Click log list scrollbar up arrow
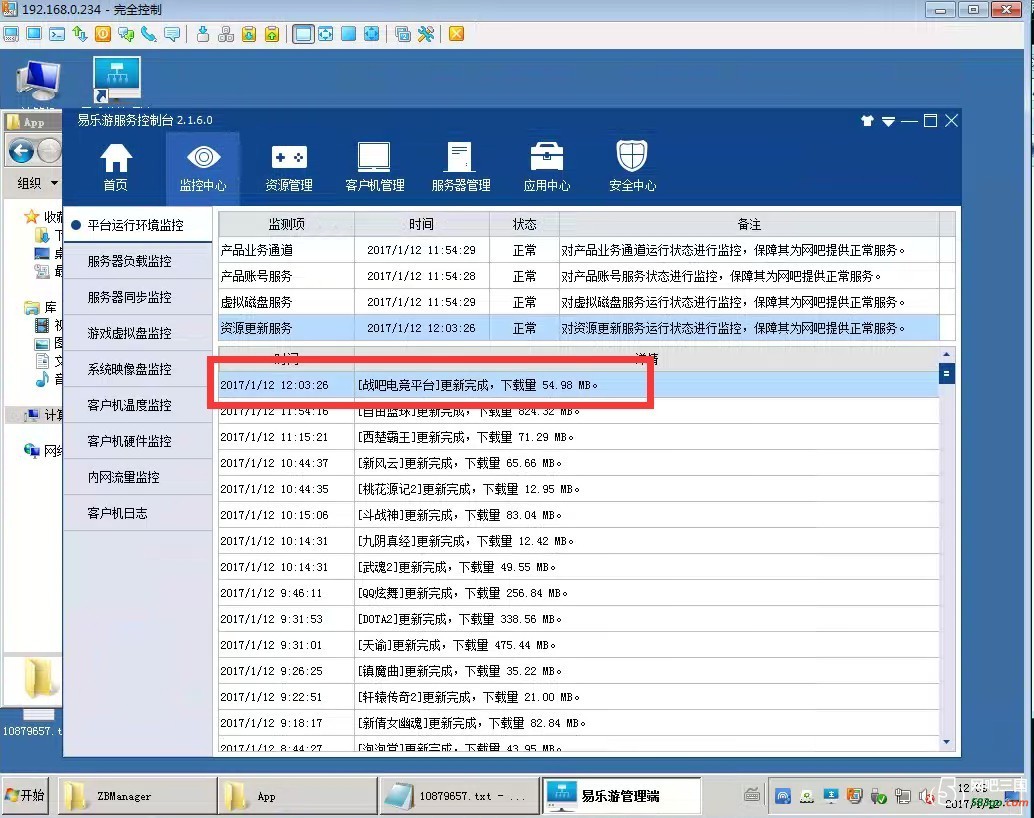 [x=946, y=354]
